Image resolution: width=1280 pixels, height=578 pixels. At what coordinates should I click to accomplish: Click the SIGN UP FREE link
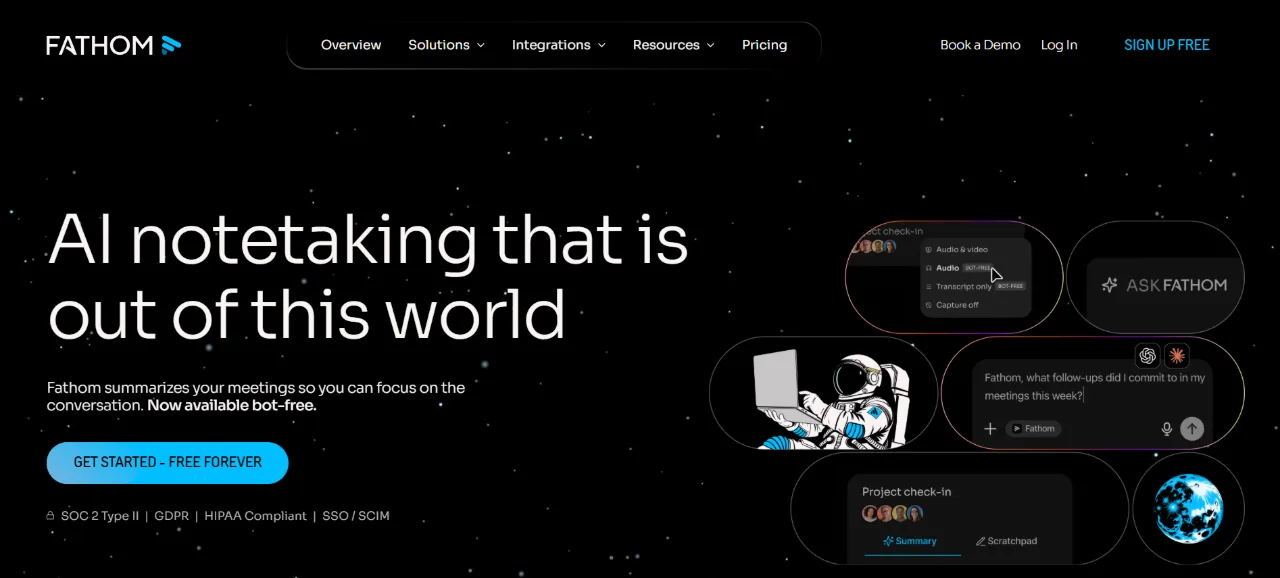tap(1167, 45)
